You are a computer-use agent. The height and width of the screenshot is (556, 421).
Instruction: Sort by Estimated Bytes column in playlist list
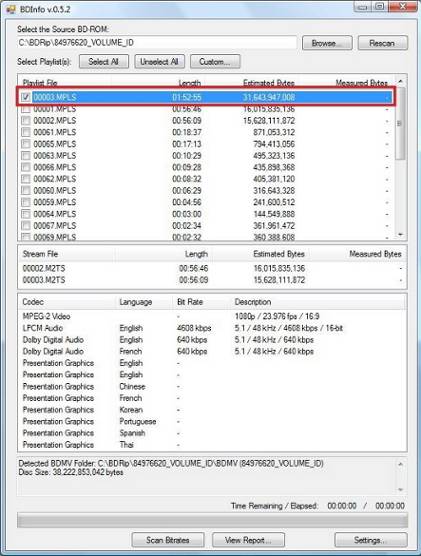(268, 83)
